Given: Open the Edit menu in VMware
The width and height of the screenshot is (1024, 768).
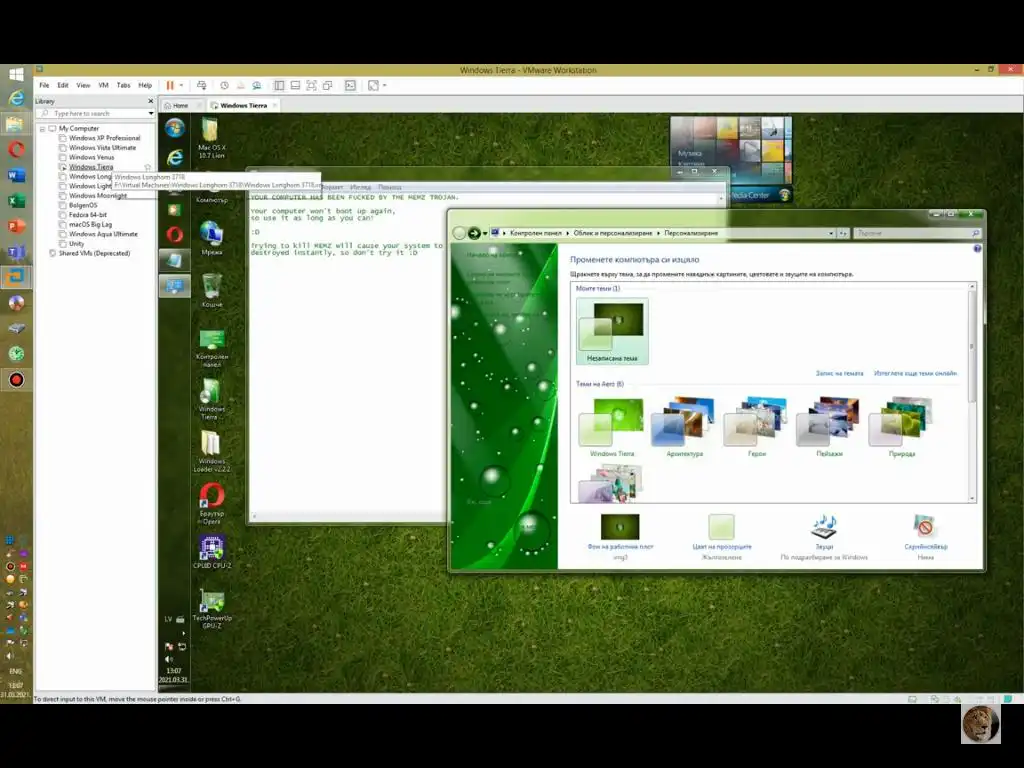Looking at the screenshot, I should [x=63, y=86].
